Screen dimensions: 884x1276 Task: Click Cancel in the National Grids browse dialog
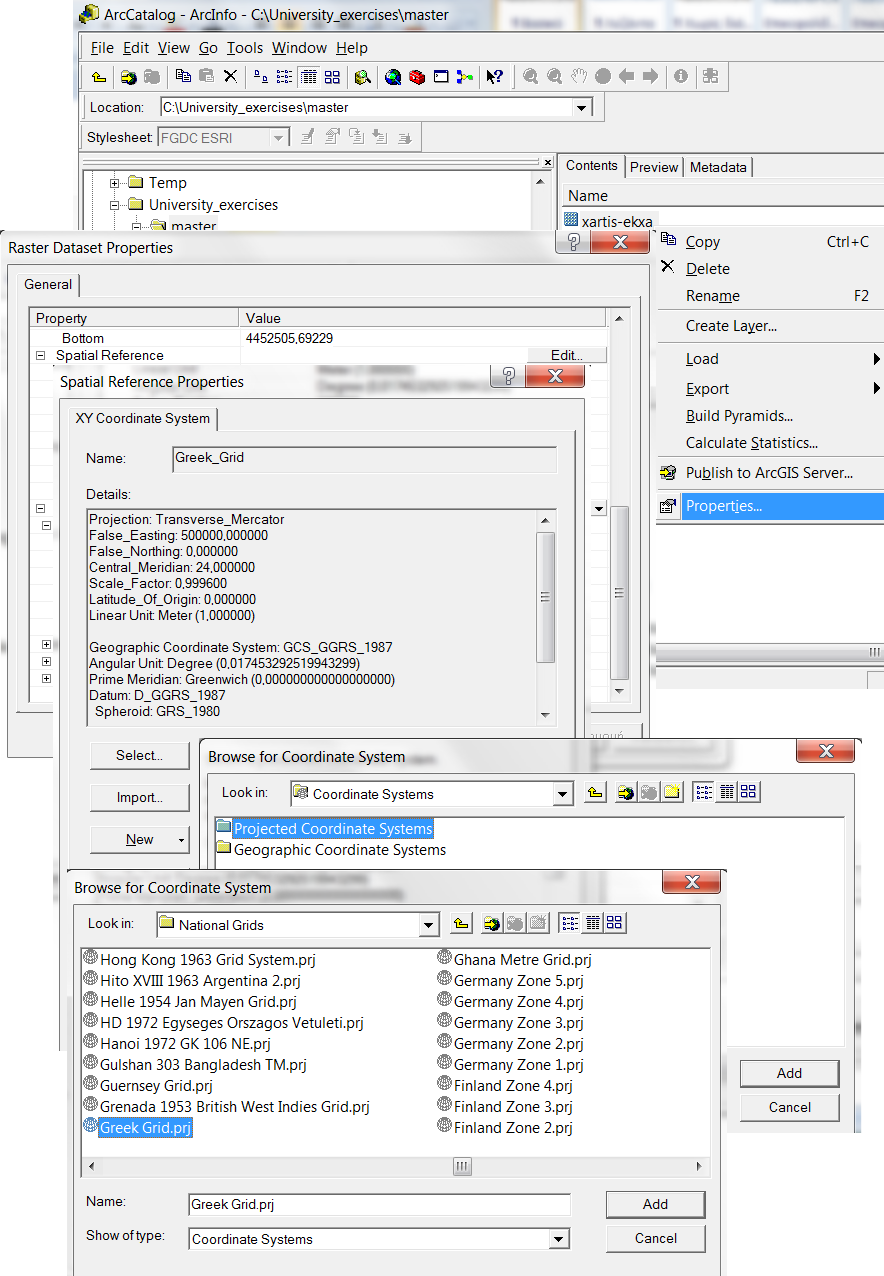point(655,1238)
